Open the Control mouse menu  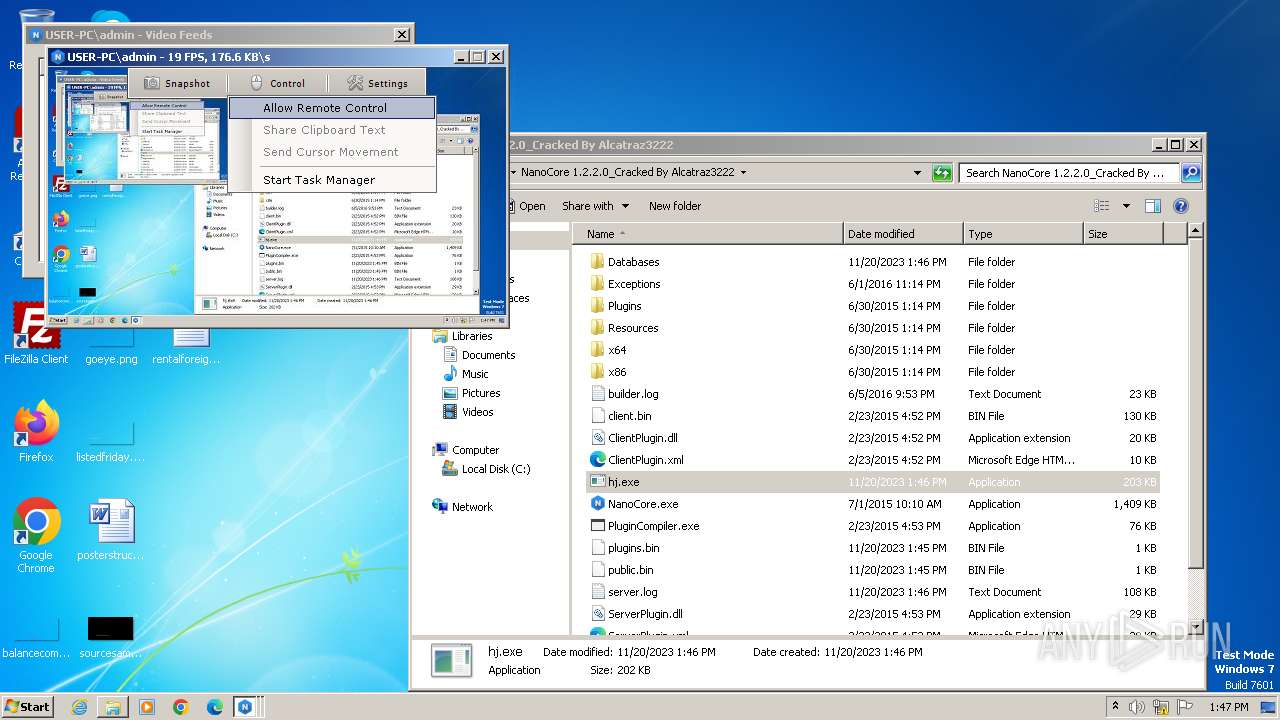pyautogui.click(x=276, y=83)
